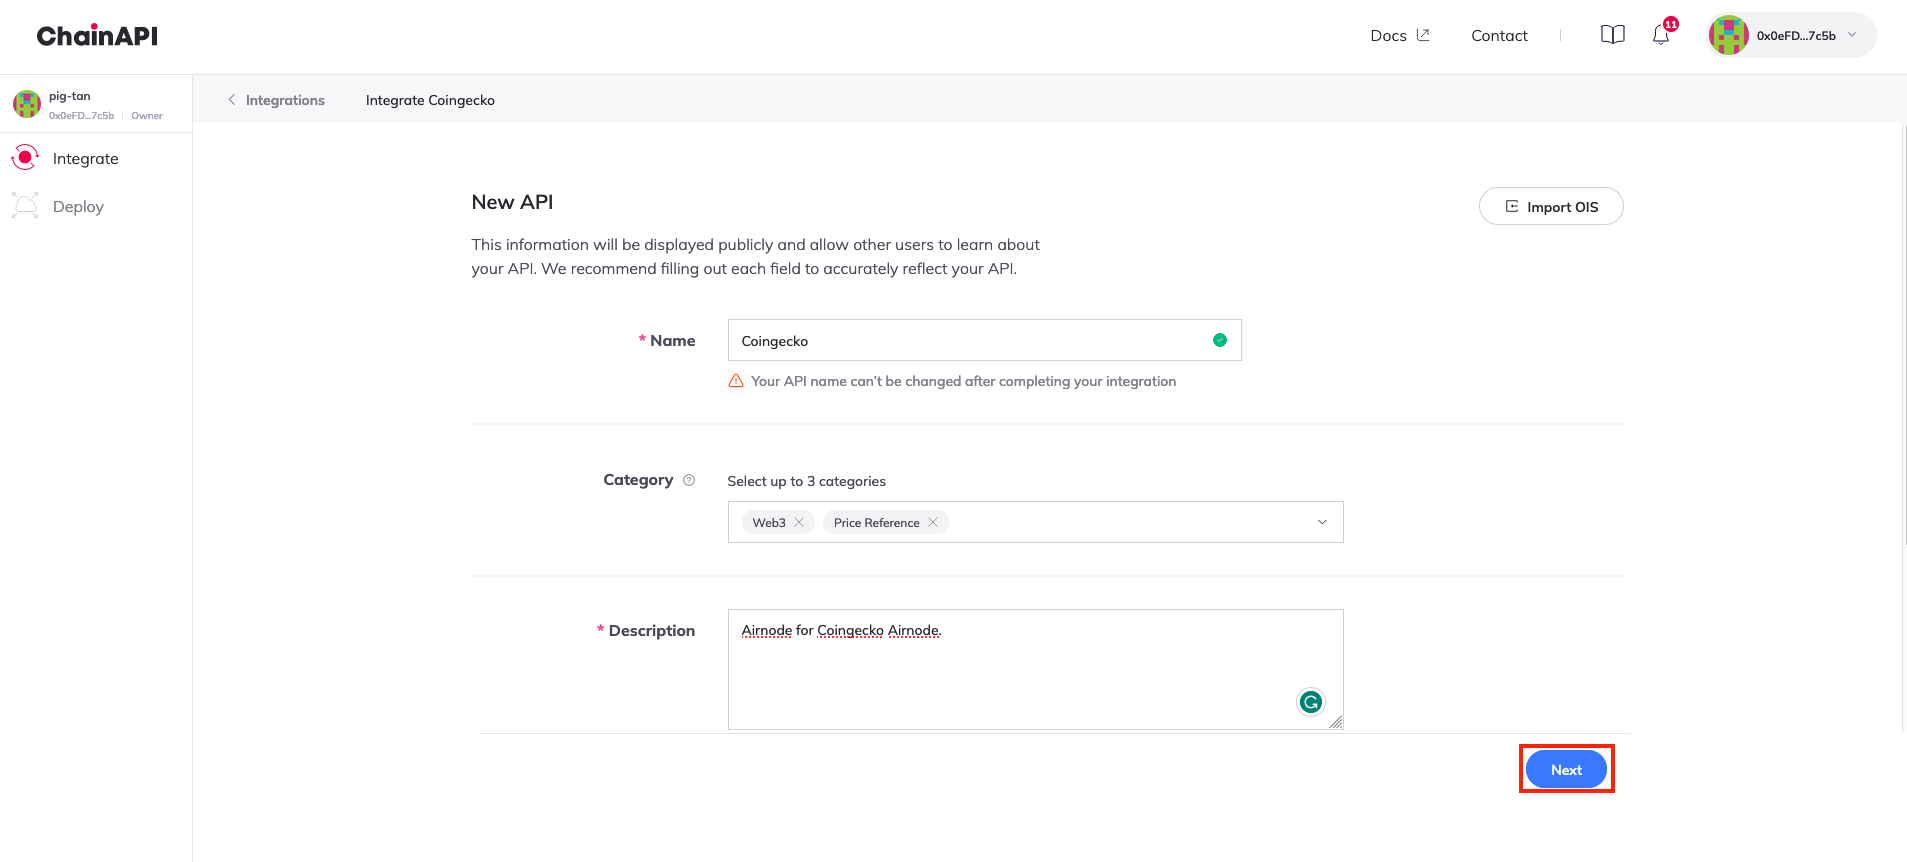Screen dimensions: 1907x862
Task: Expand the category selection dropdown
Action: click(1321, 522)
